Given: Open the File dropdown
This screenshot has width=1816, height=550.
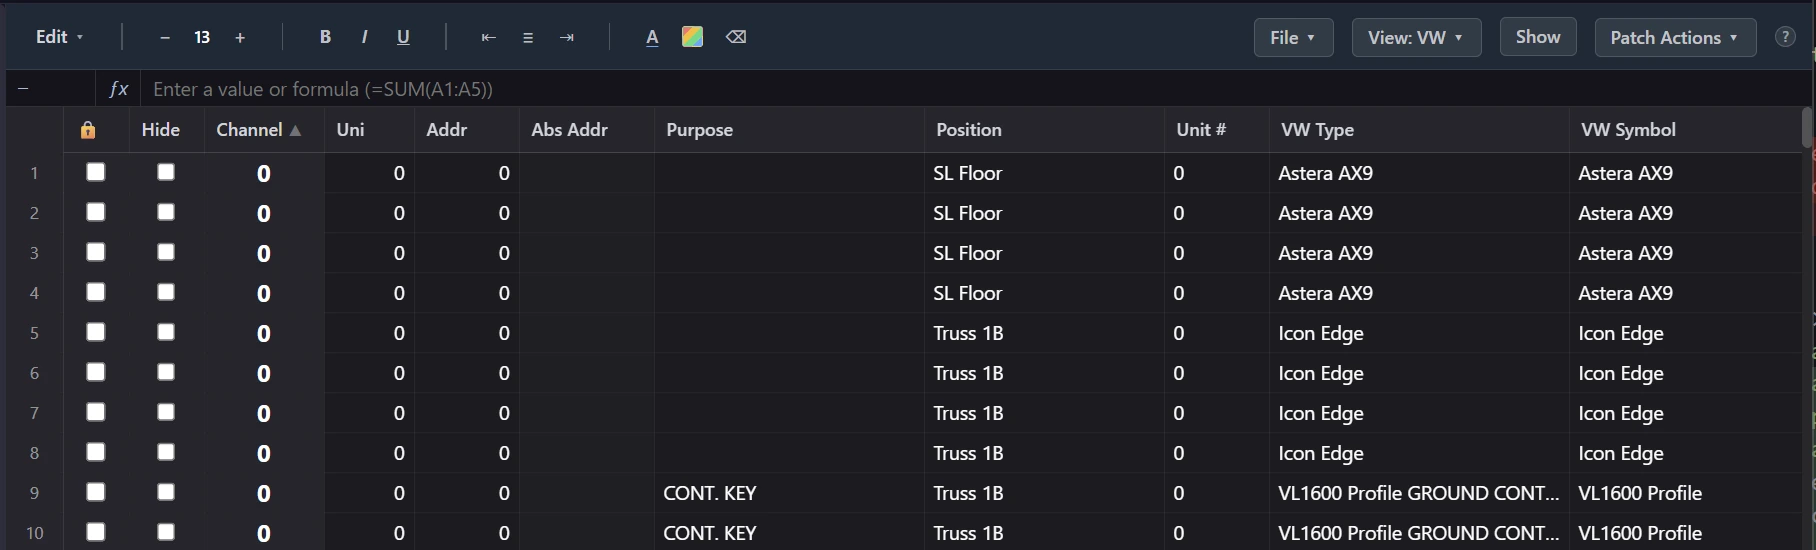Looking at the screenshot, I should (x=1293, y=37).
